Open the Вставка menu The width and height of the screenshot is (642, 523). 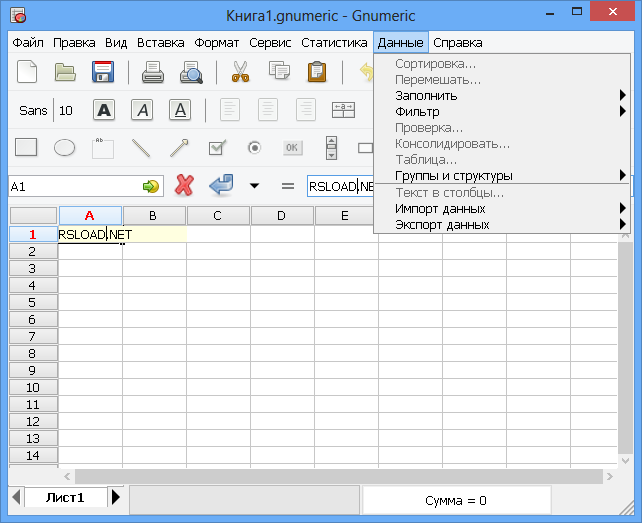tap(160, 43)
